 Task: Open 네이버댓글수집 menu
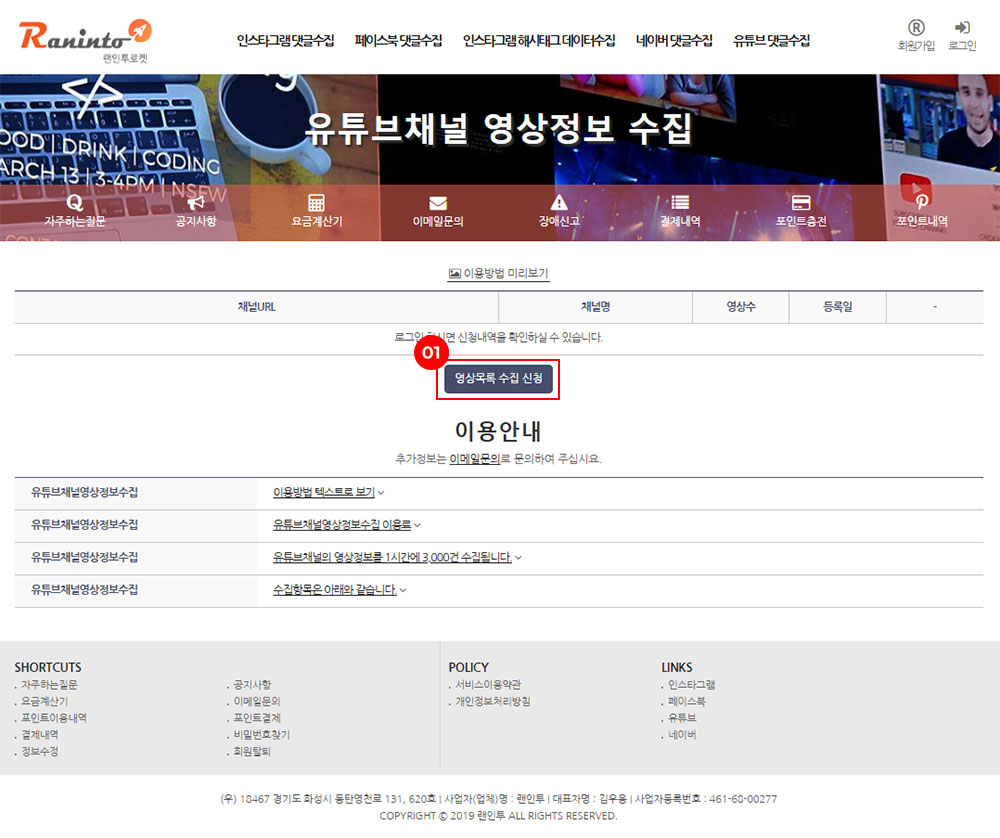pyautogui.click(x=674, y=41)
